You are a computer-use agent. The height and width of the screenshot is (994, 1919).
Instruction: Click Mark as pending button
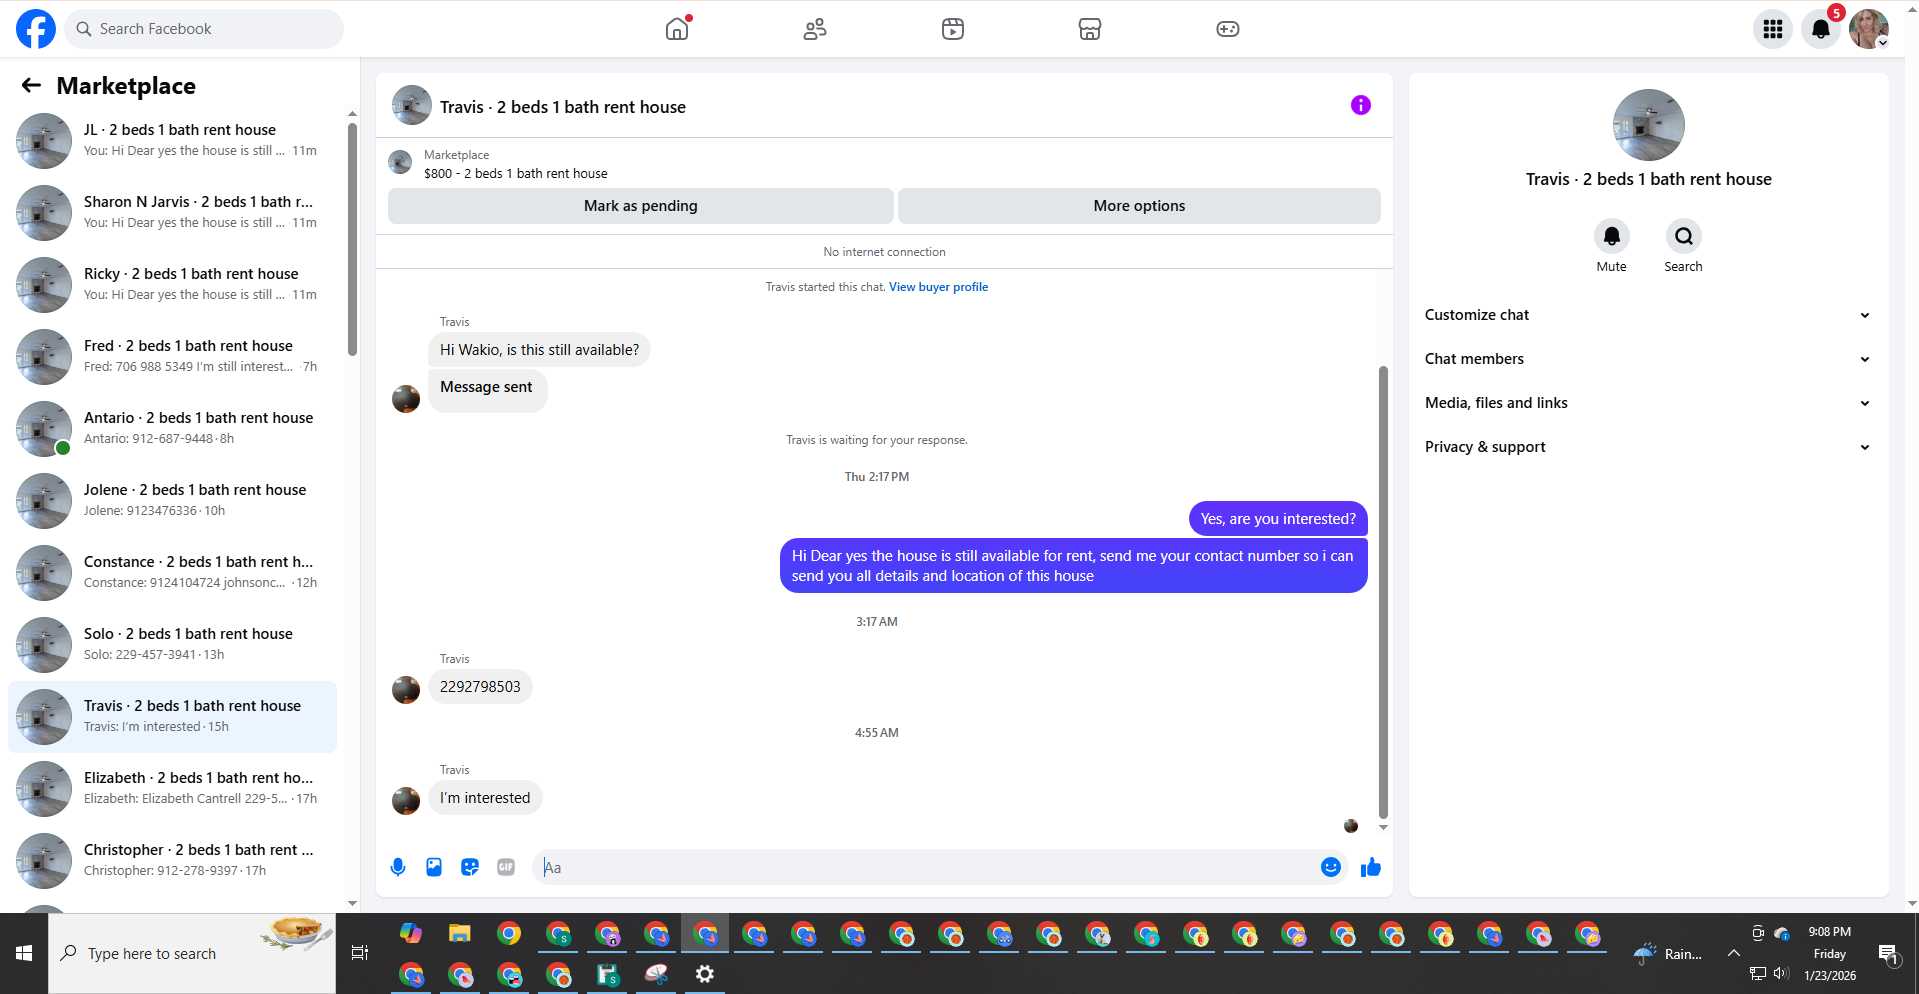[x=641, y=206]
